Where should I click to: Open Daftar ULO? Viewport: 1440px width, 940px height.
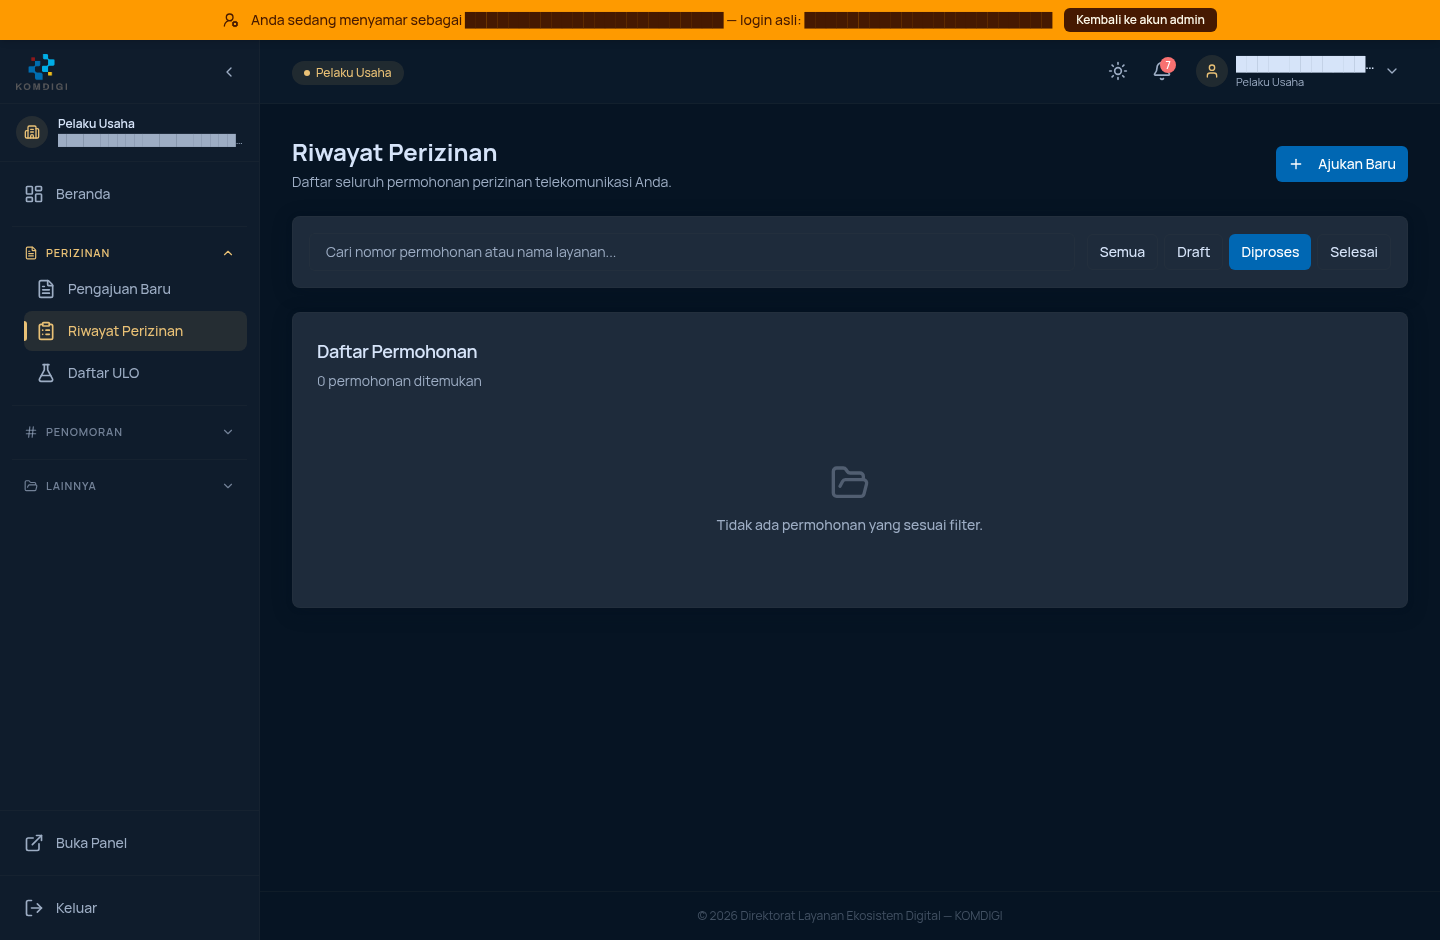[135, 373]
